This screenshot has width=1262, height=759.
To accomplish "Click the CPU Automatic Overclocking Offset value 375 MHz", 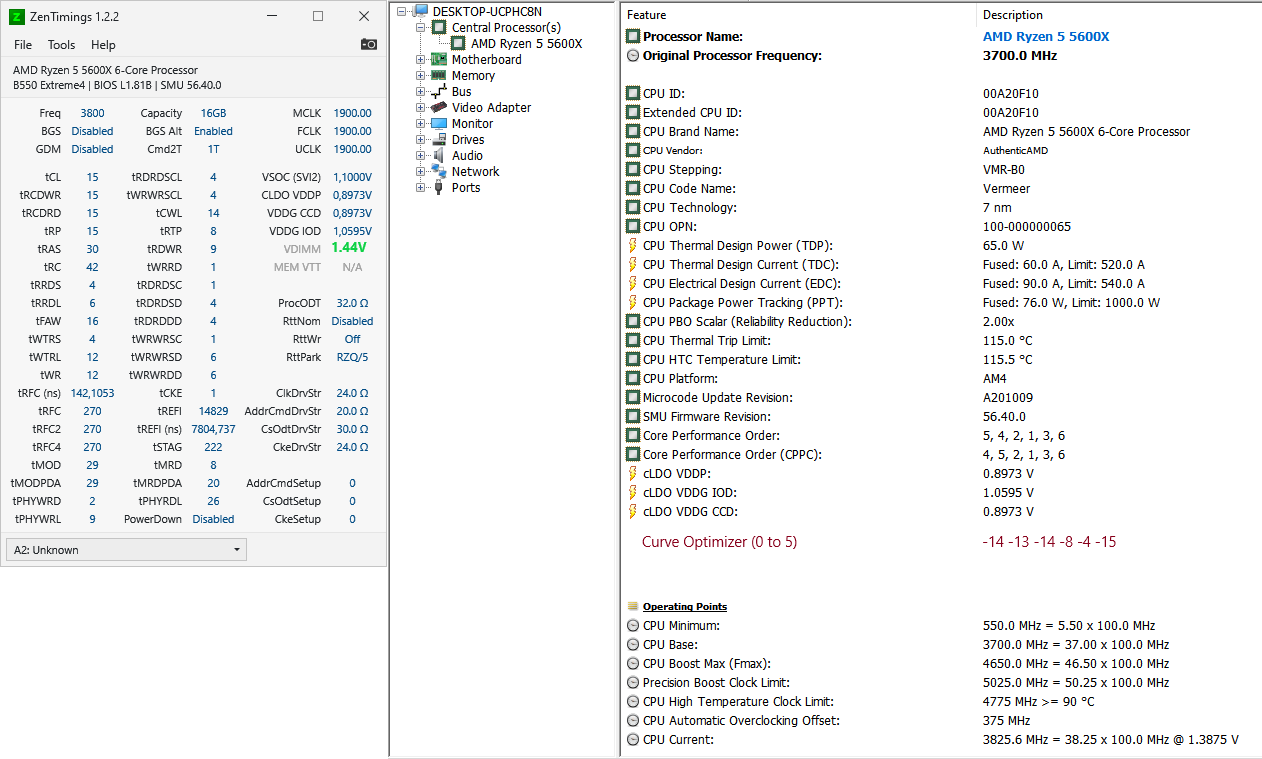I will [1006, 720].
